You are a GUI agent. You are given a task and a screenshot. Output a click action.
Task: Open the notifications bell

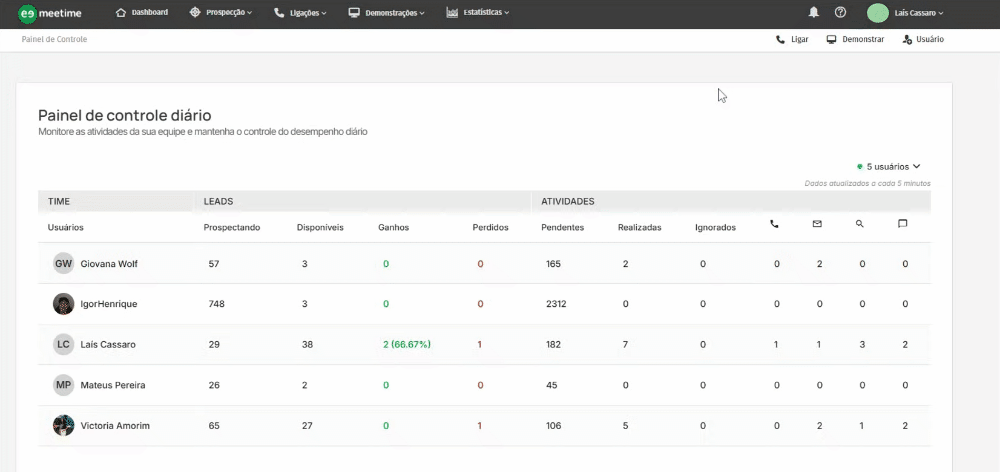(x=813, y=13)
